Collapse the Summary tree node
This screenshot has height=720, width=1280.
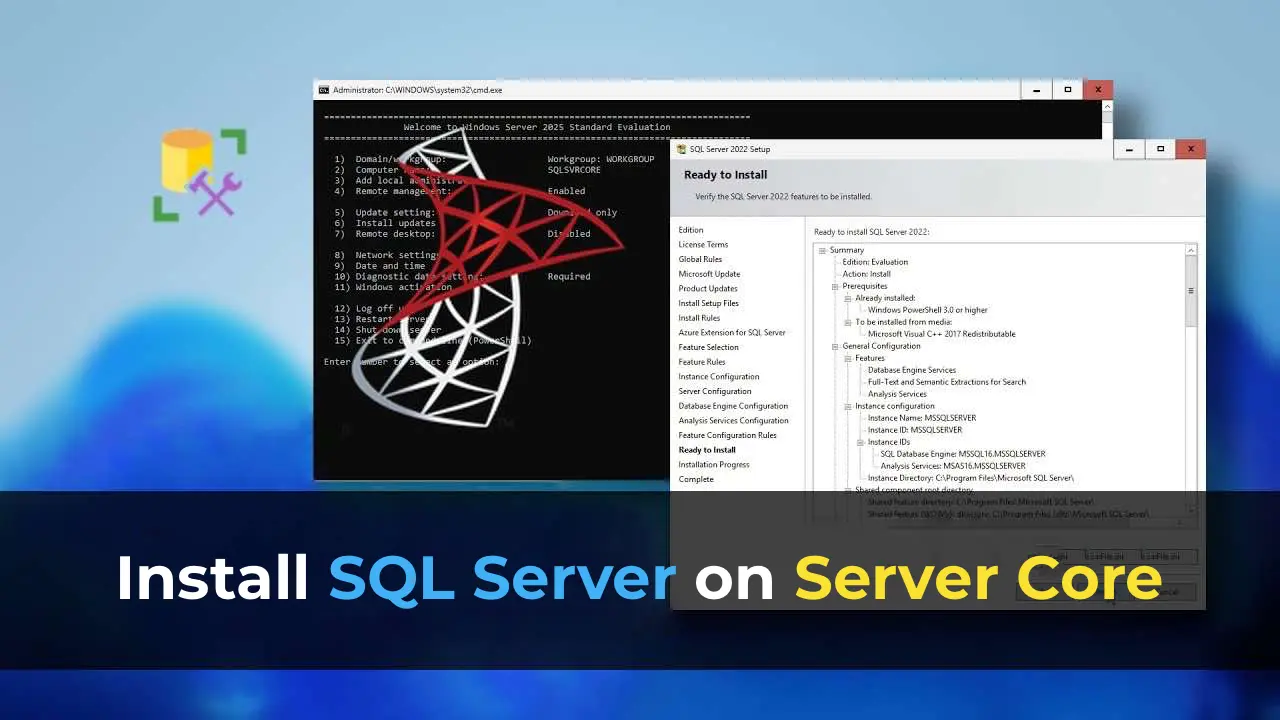tap(823, 250)
